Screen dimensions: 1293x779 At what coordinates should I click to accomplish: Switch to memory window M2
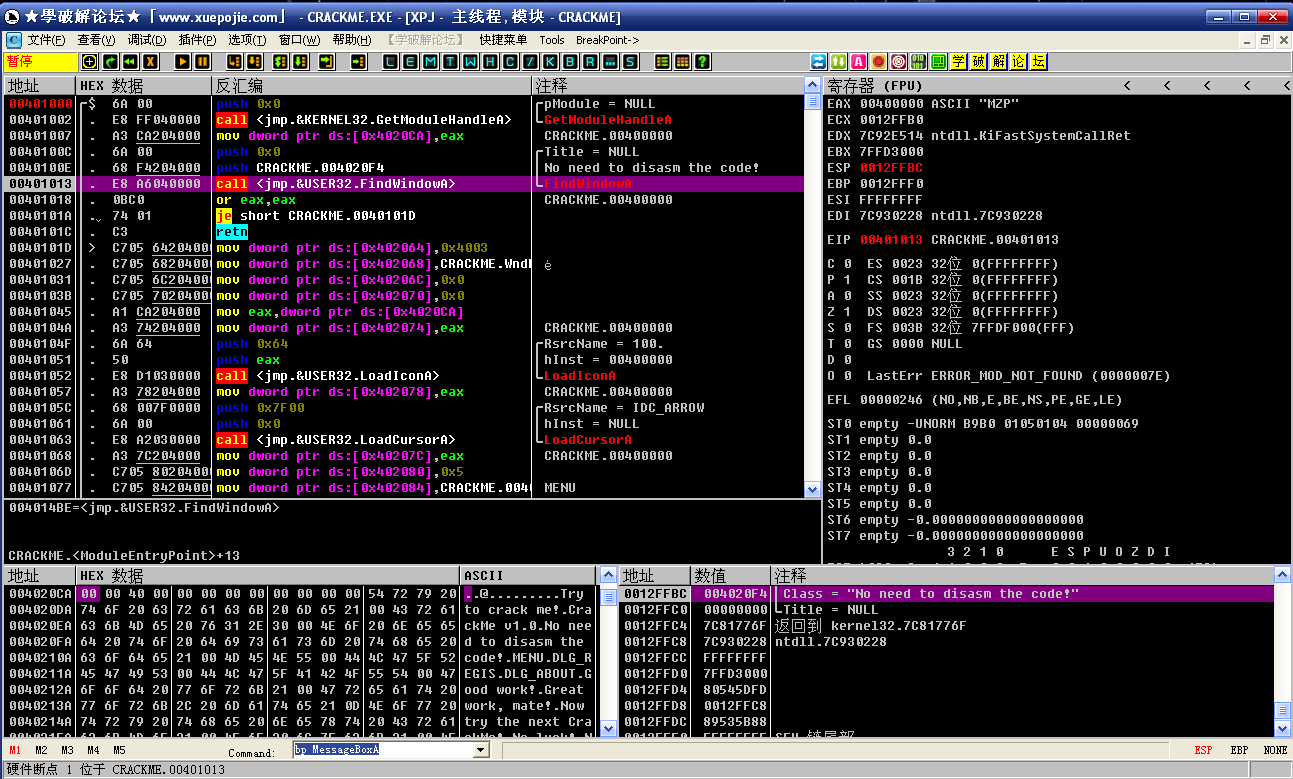coord(41,750)
